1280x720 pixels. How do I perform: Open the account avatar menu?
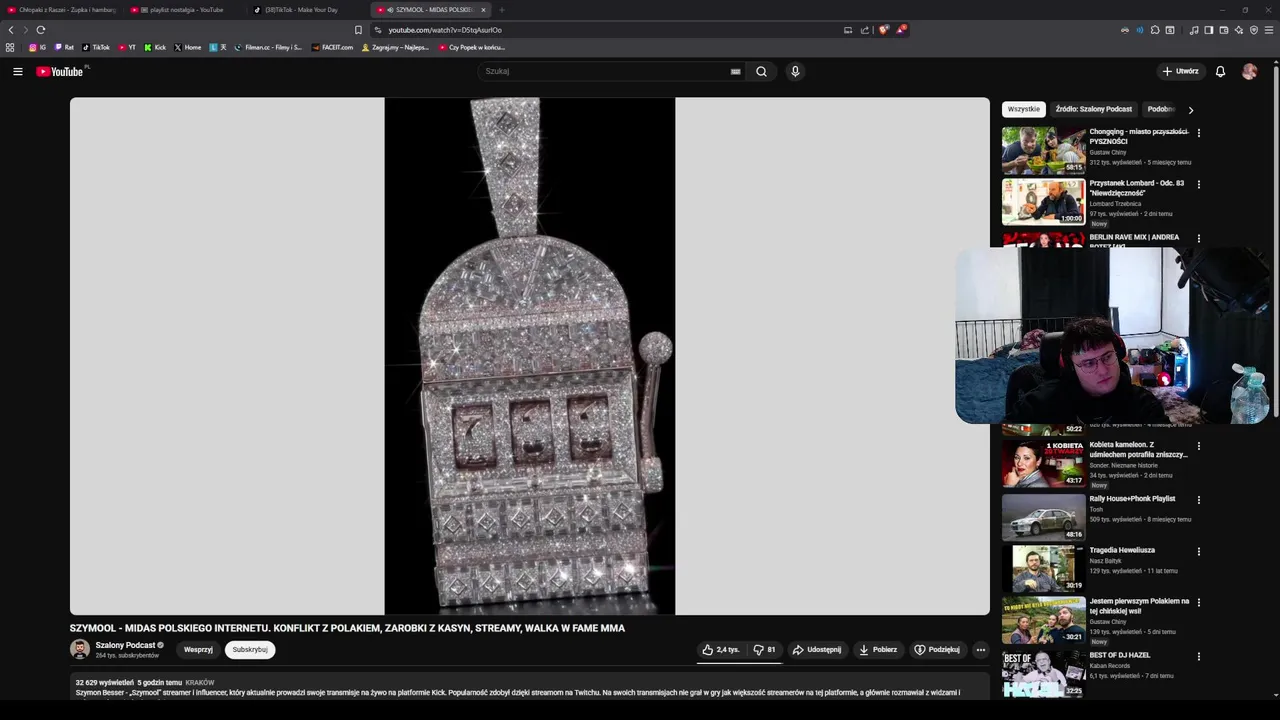tap(1249, 71)
